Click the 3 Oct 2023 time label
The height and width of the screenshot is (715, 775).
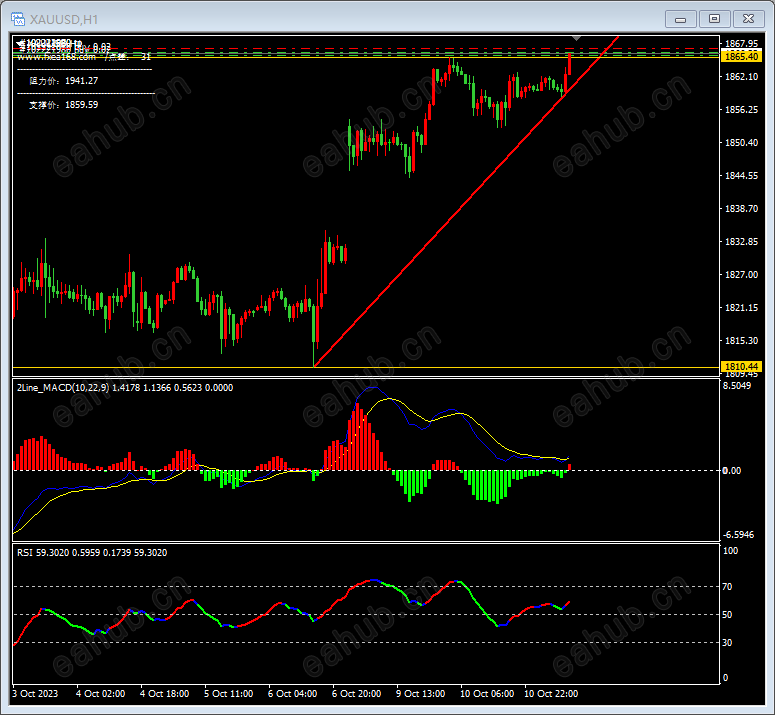[35, 694]
